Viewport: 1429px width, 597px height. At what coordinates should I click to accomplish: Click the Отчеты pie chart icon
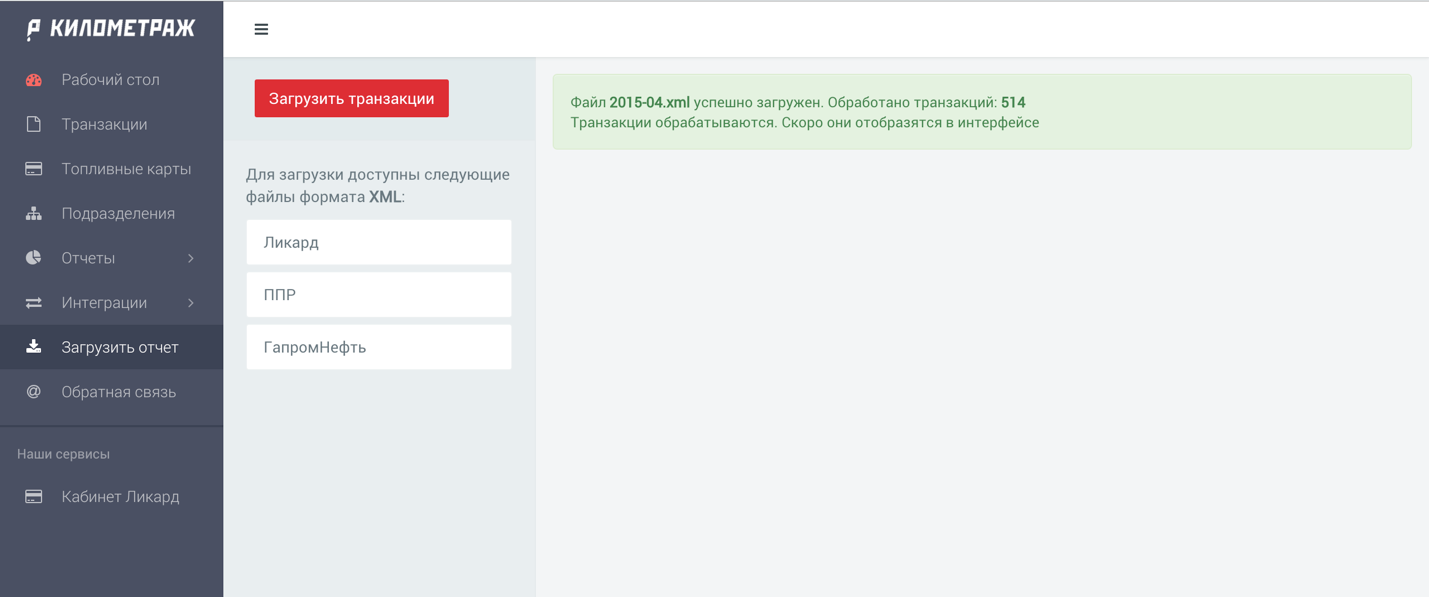tap(34, 258)
